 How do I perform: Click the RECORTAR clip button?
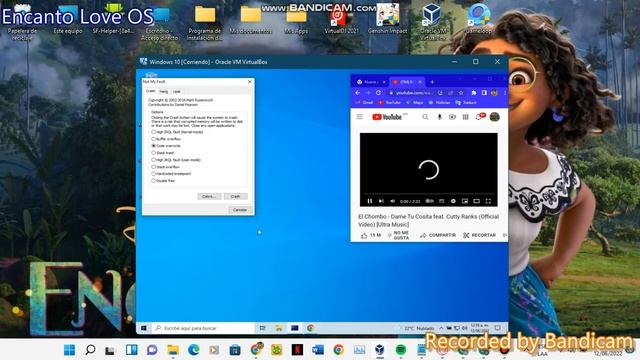[x=479, y=236]
